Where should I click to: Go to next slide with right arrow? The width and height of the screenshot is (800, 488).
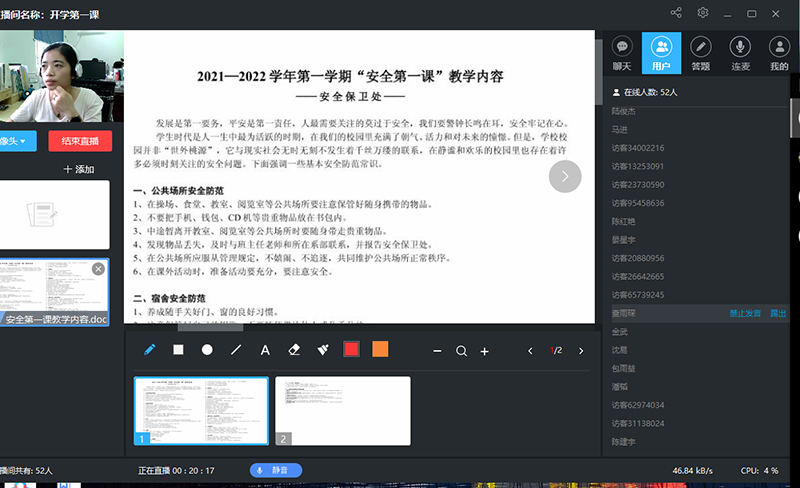pyautogui.click(x=564, y=176)
